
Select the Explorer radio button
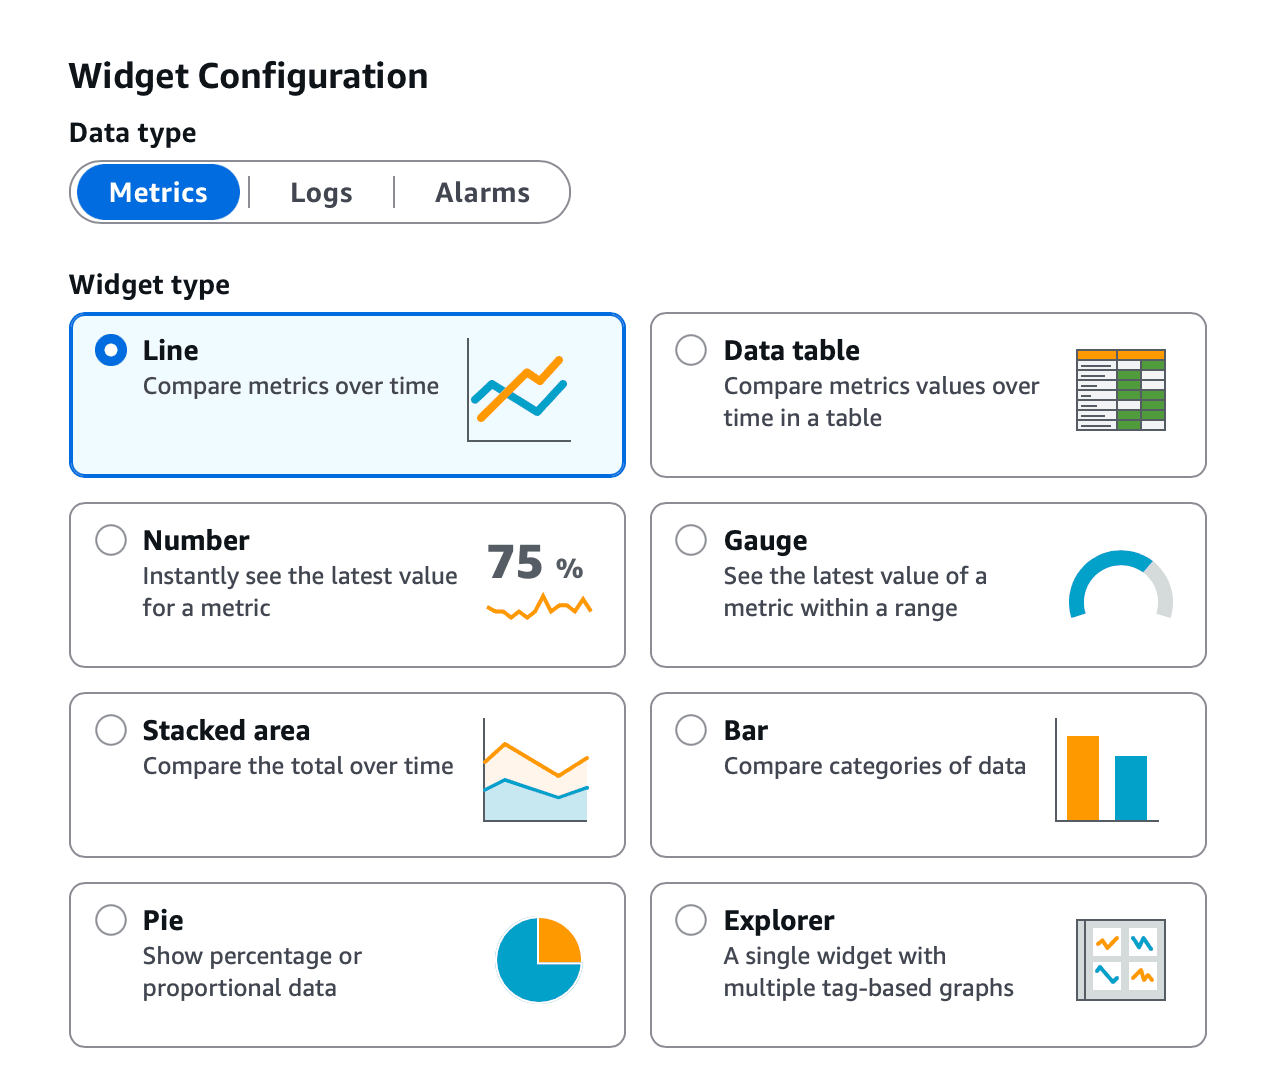coord(690,919)
